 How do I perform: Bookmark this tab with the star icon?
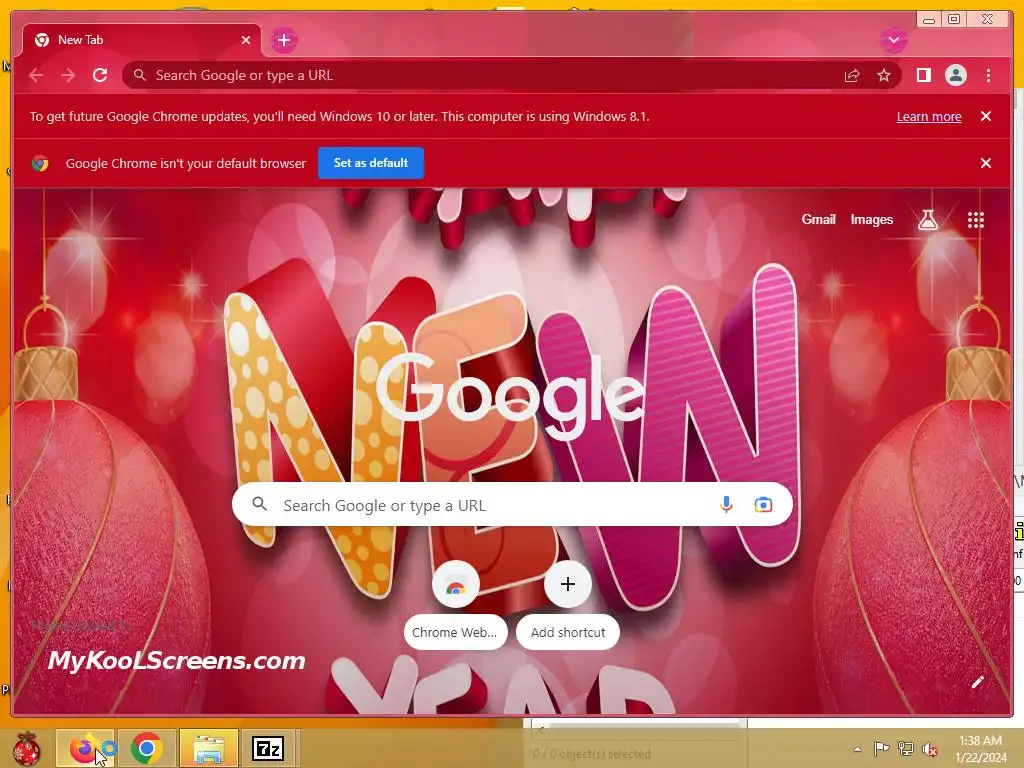click(884, 76)
